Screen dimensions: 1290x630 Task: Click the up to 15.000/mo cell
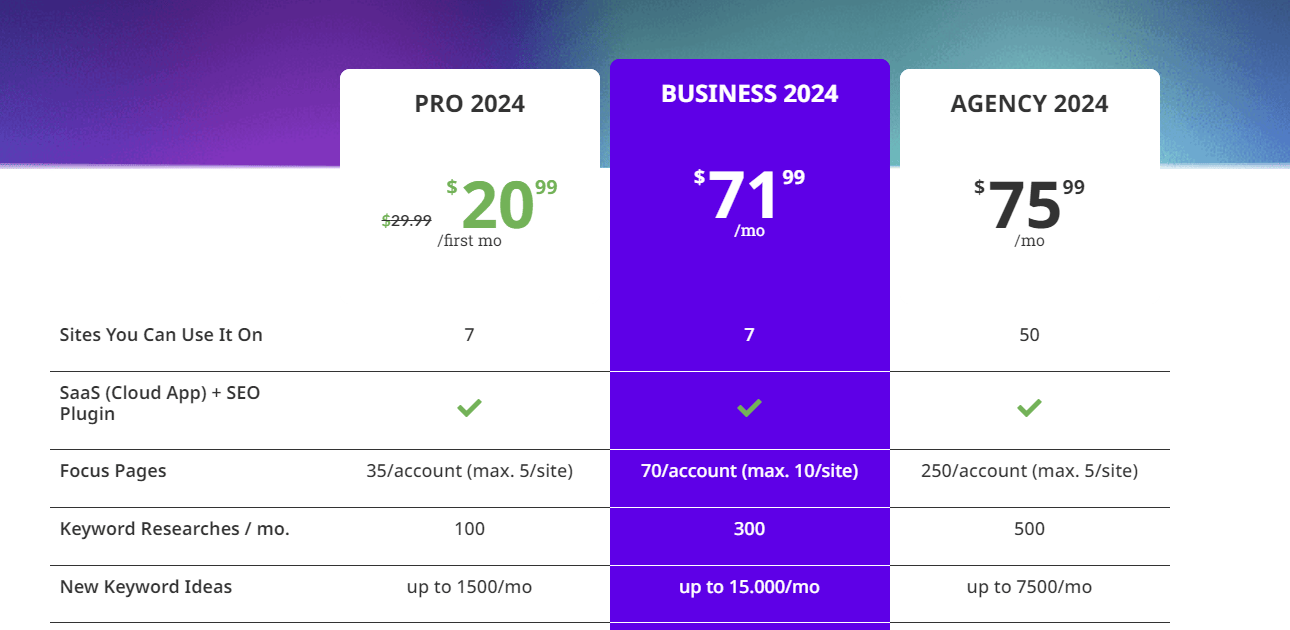749,587
